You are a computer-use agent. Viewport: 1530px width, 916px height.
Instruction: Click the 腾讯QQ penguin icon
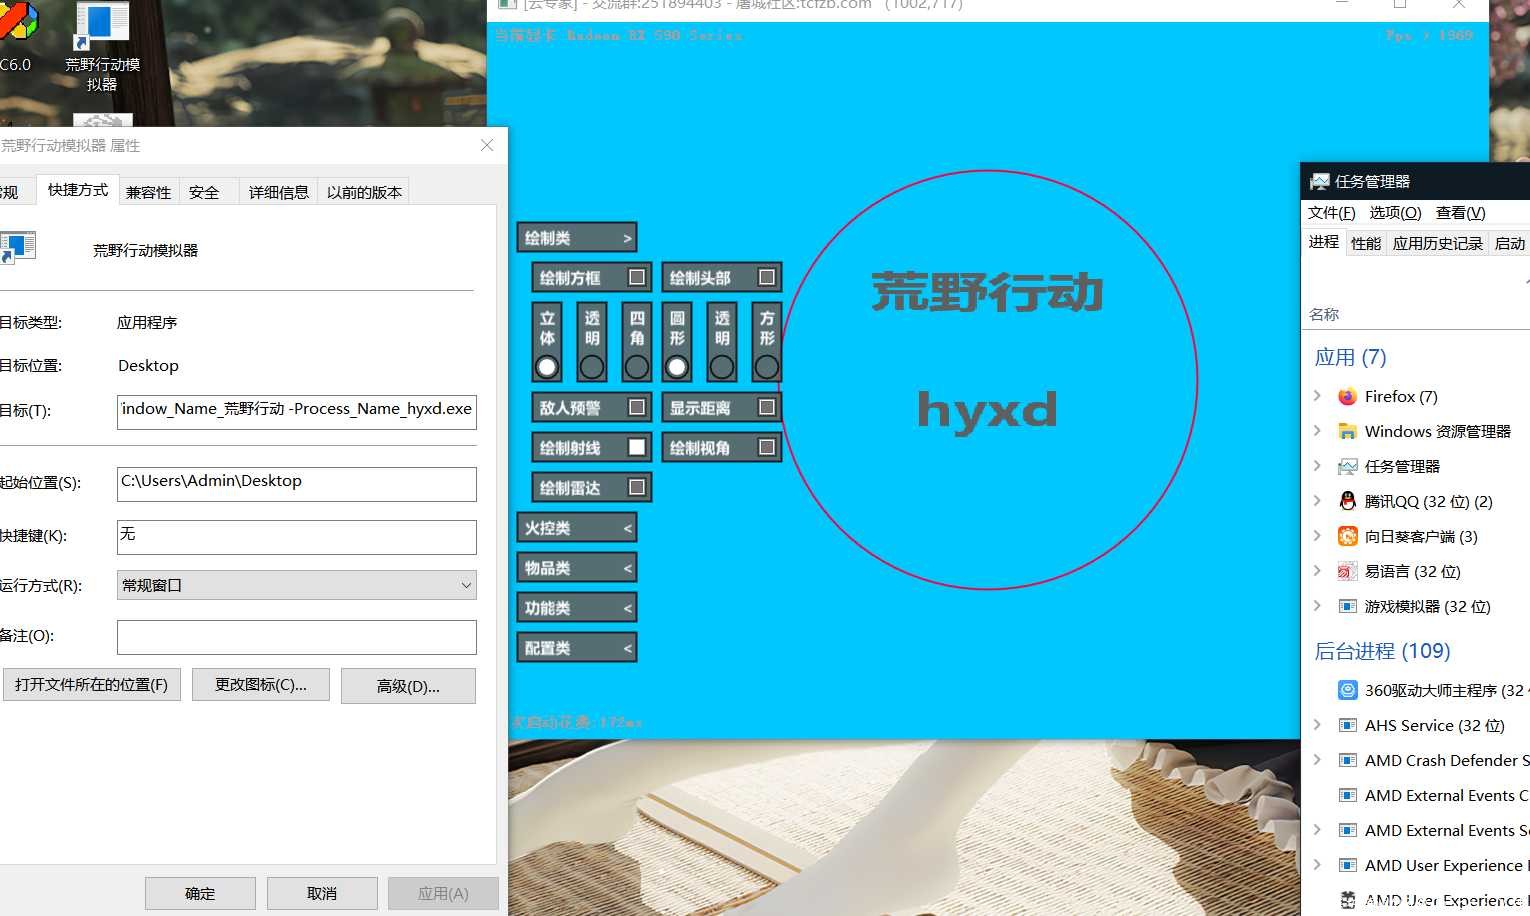pyautogui.click(x=1348, y=501)
